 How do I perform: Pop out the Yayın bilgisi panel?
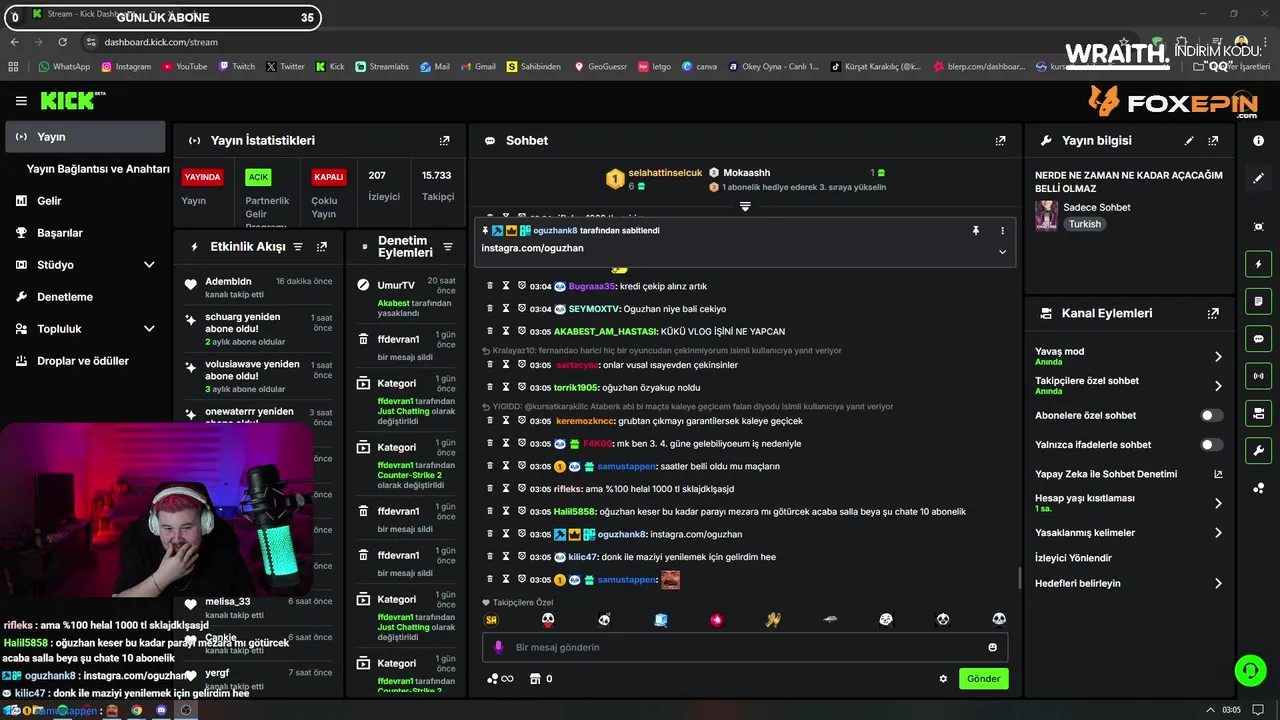click(x=1213, y=141)
